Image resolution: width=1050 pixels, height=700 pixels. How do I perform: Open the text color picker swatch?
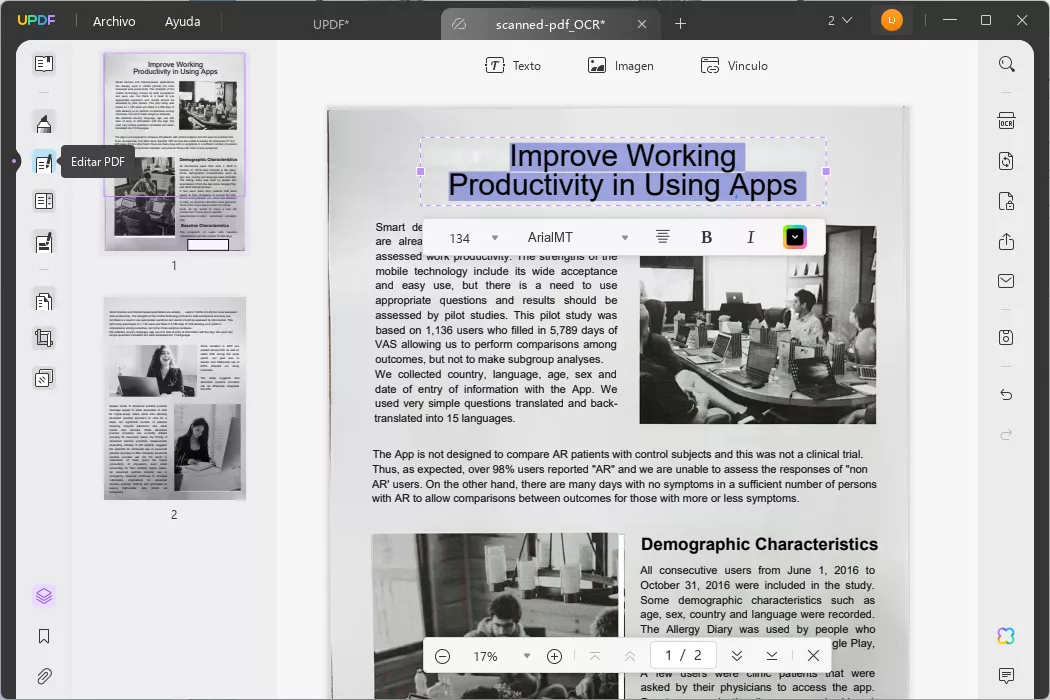795,237
